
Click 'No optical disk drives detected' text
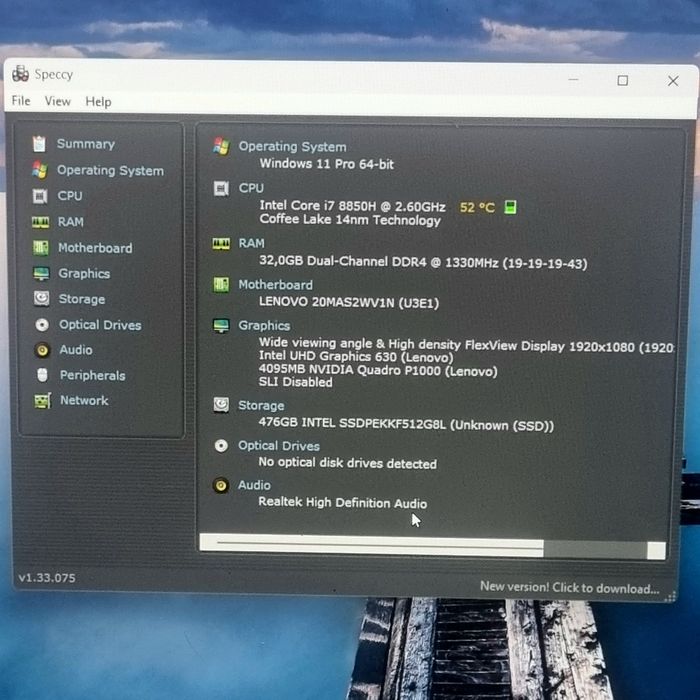tap(347, 463)
